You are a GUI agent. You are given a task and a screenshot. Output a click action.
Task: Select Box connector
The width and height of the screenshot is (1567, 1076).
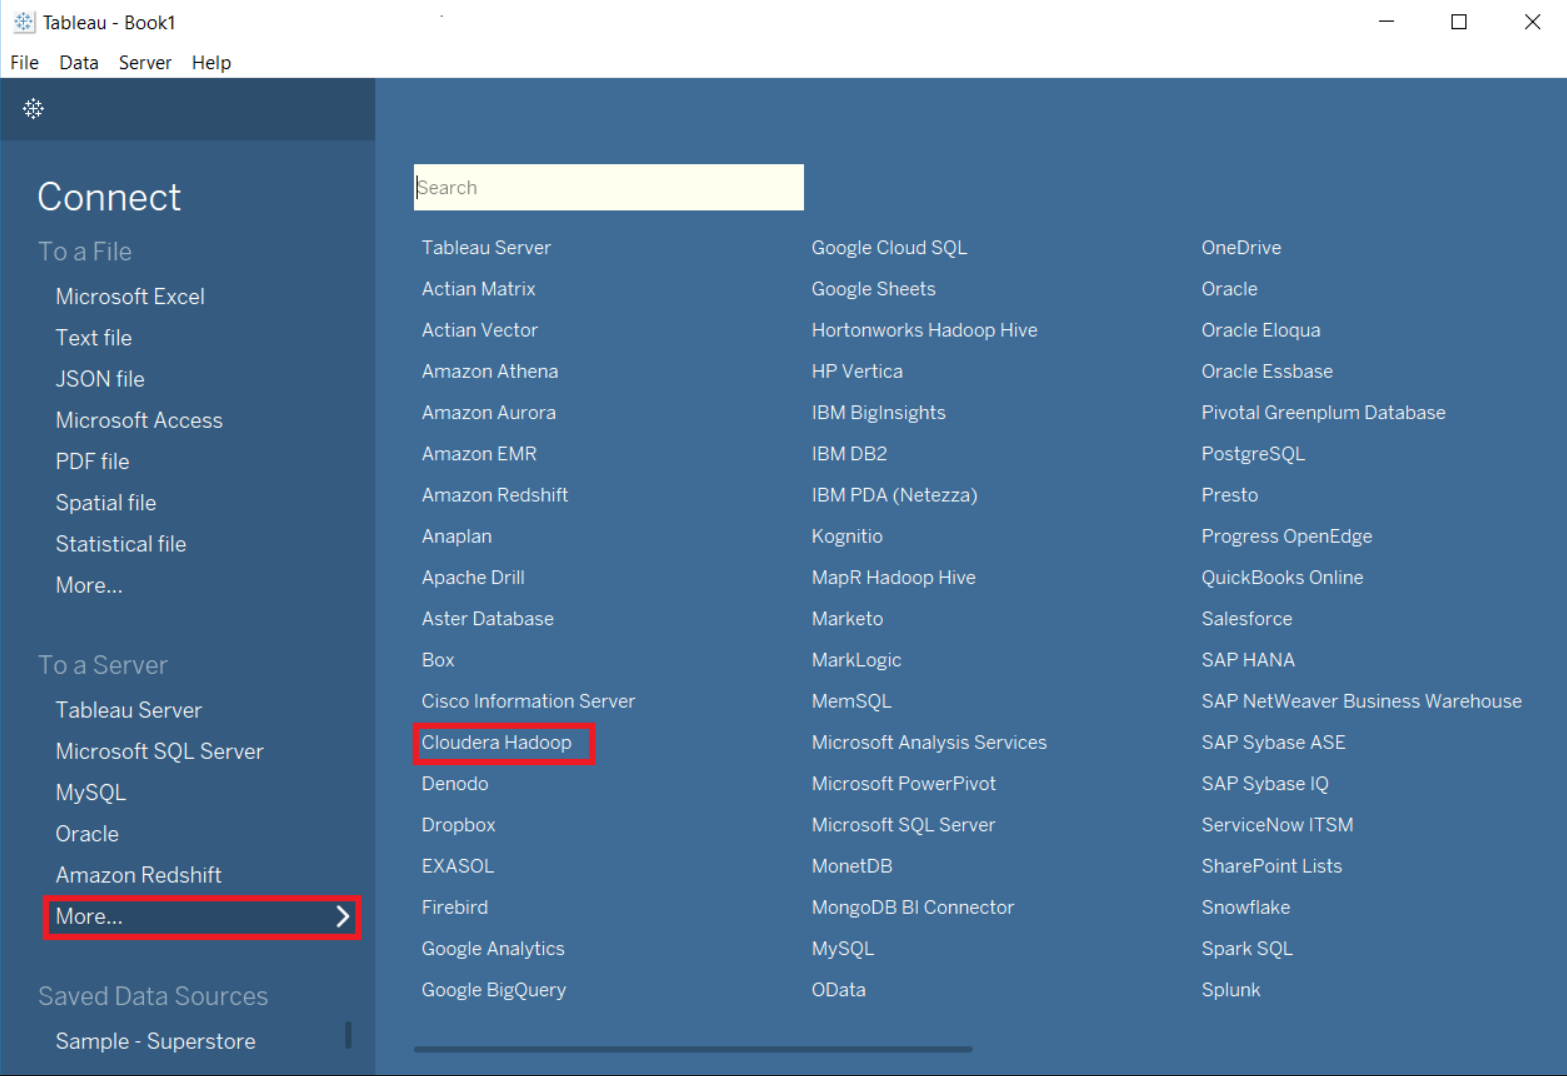coord(438,660)
